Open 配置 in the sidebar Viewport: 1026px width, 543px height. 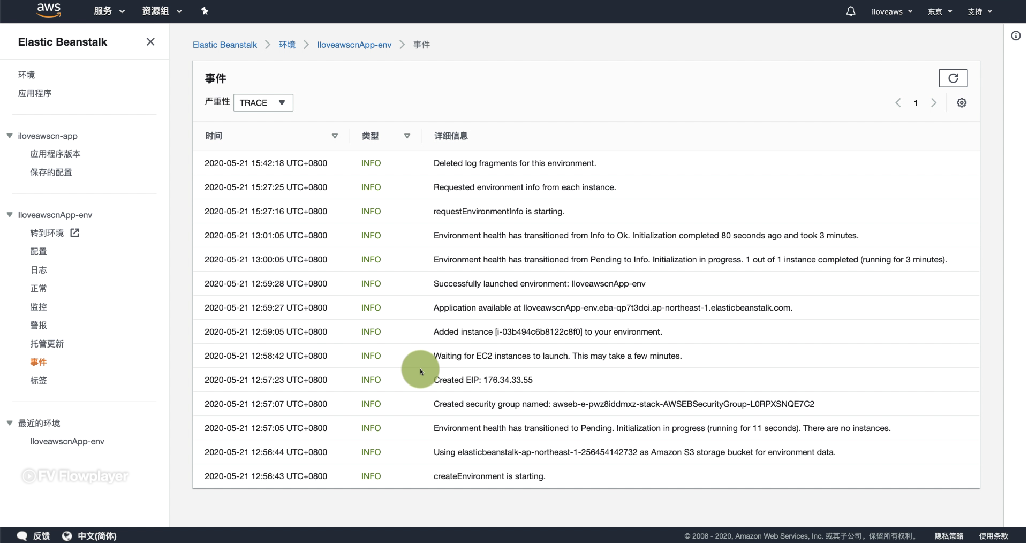pos(39,251)
